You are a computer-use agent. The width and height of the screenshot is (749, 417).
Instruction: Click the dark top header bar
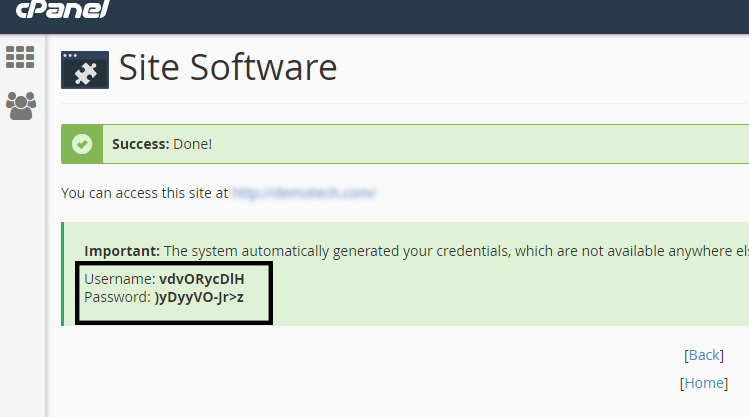(x=400, y=15)
